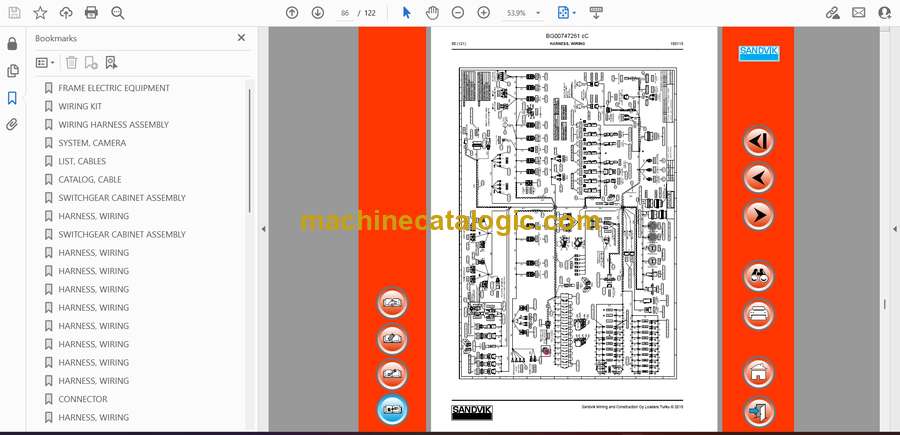The image size is (900, 435).
Task: Click the page number field showing 86
Action: pyautogui.click(x=345, y=13)
